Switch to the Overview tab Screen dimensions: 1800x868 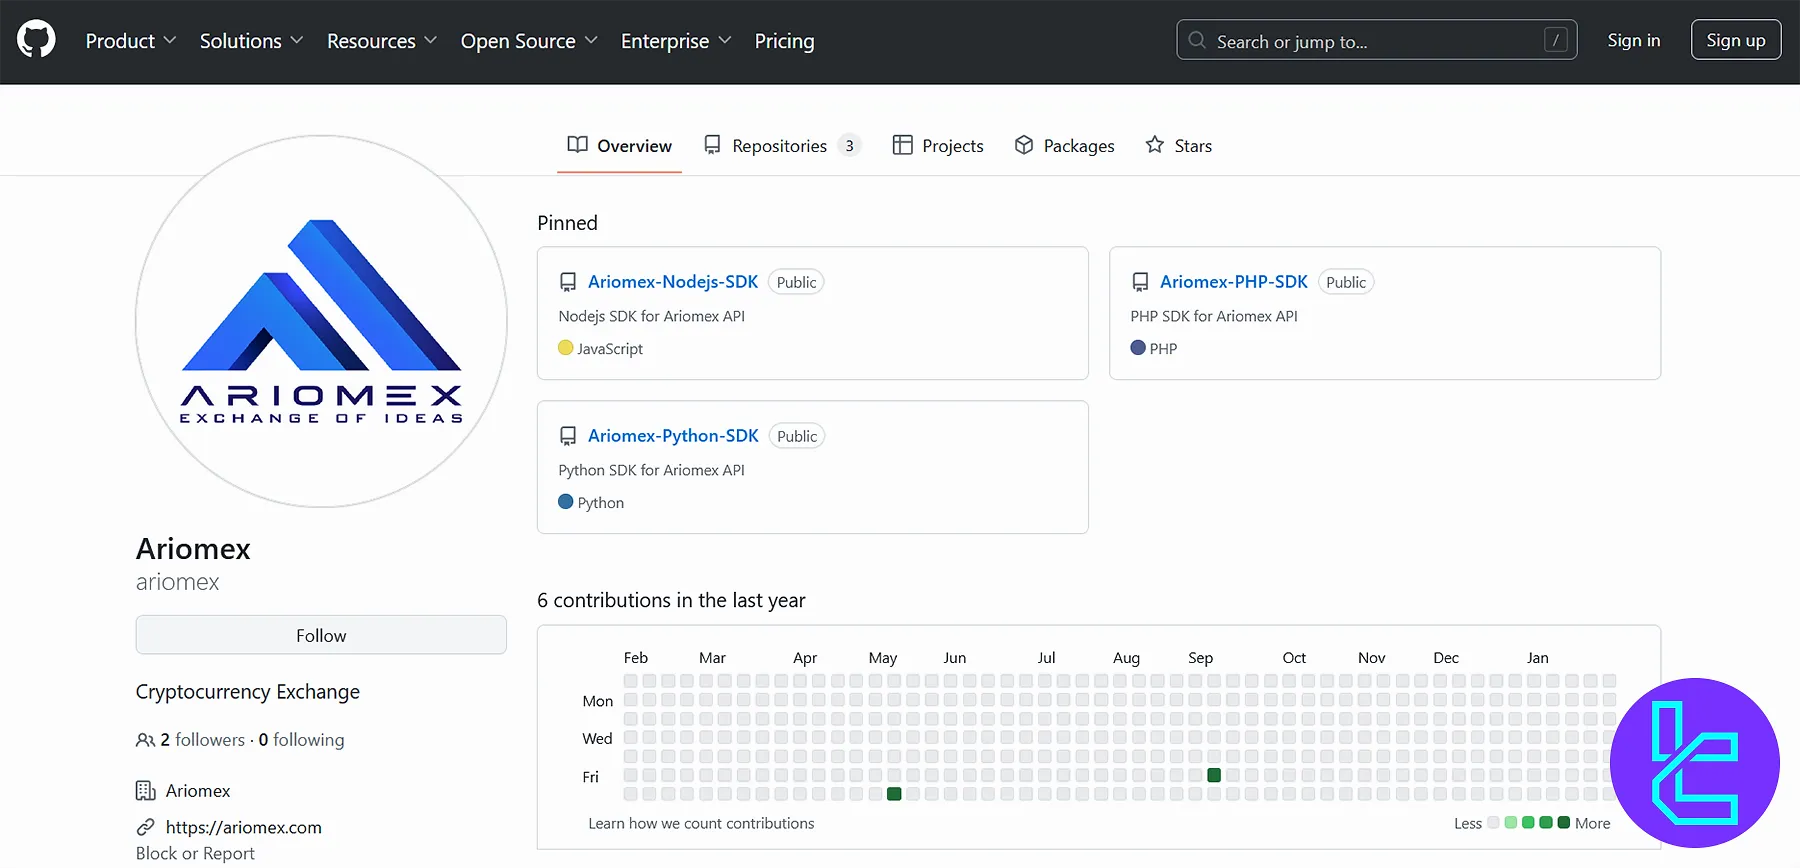[619, 146]
